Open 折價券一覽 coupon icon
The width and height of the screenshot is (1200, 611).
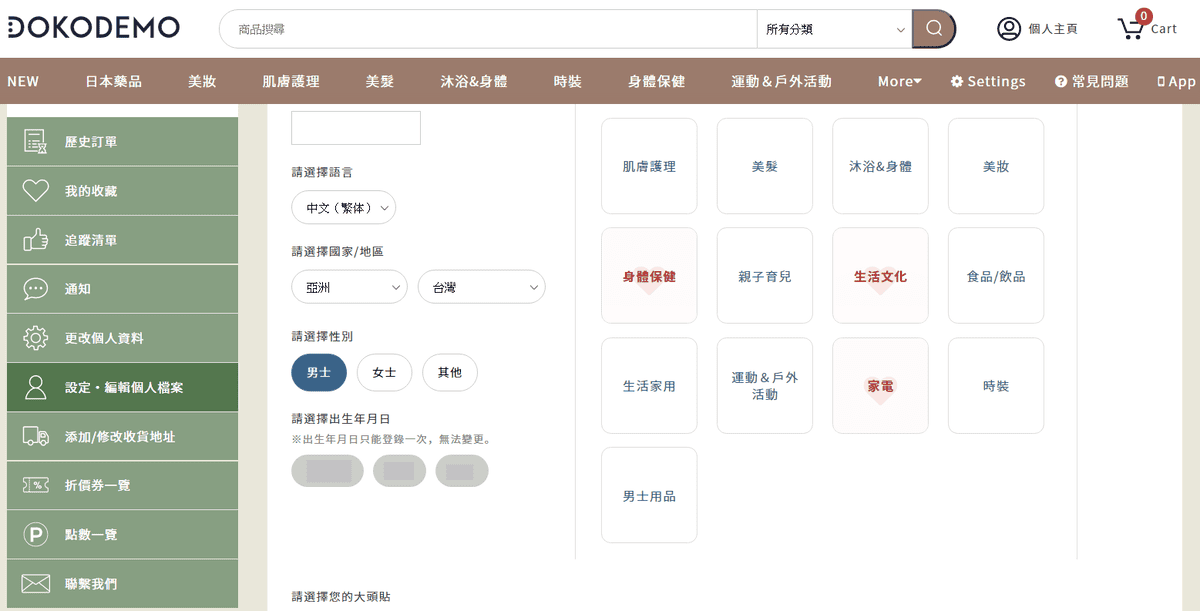point(36,485)
